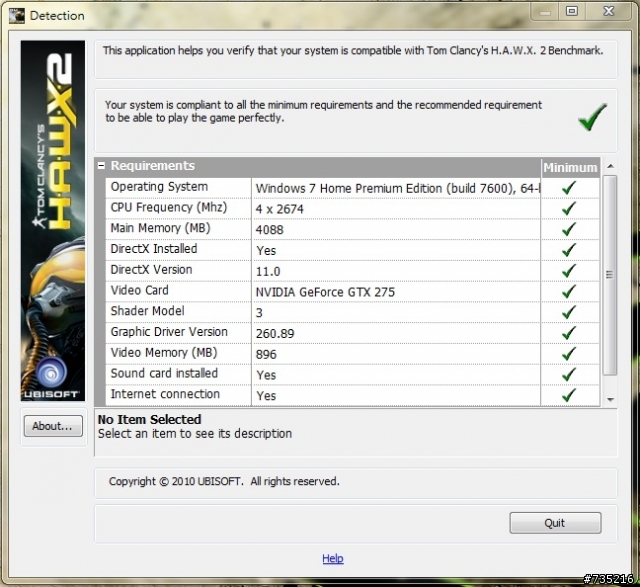Select the Sound card installed label
640x587 pixels.
164,373
